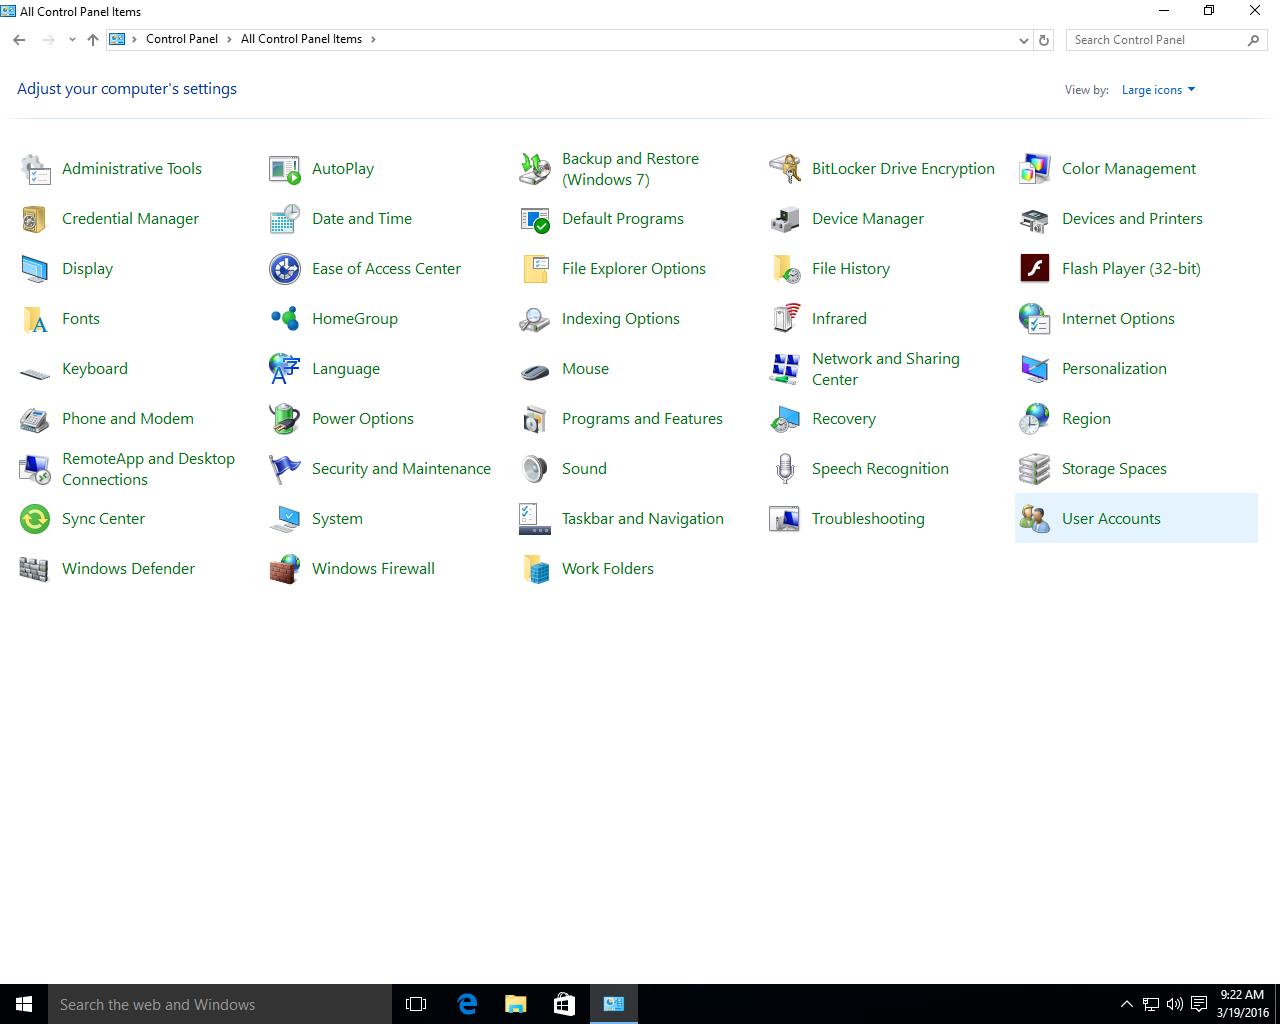Click the Infrared icon
The height and width of the screenshot is (1024, 1280).
(x=785, y=319)
